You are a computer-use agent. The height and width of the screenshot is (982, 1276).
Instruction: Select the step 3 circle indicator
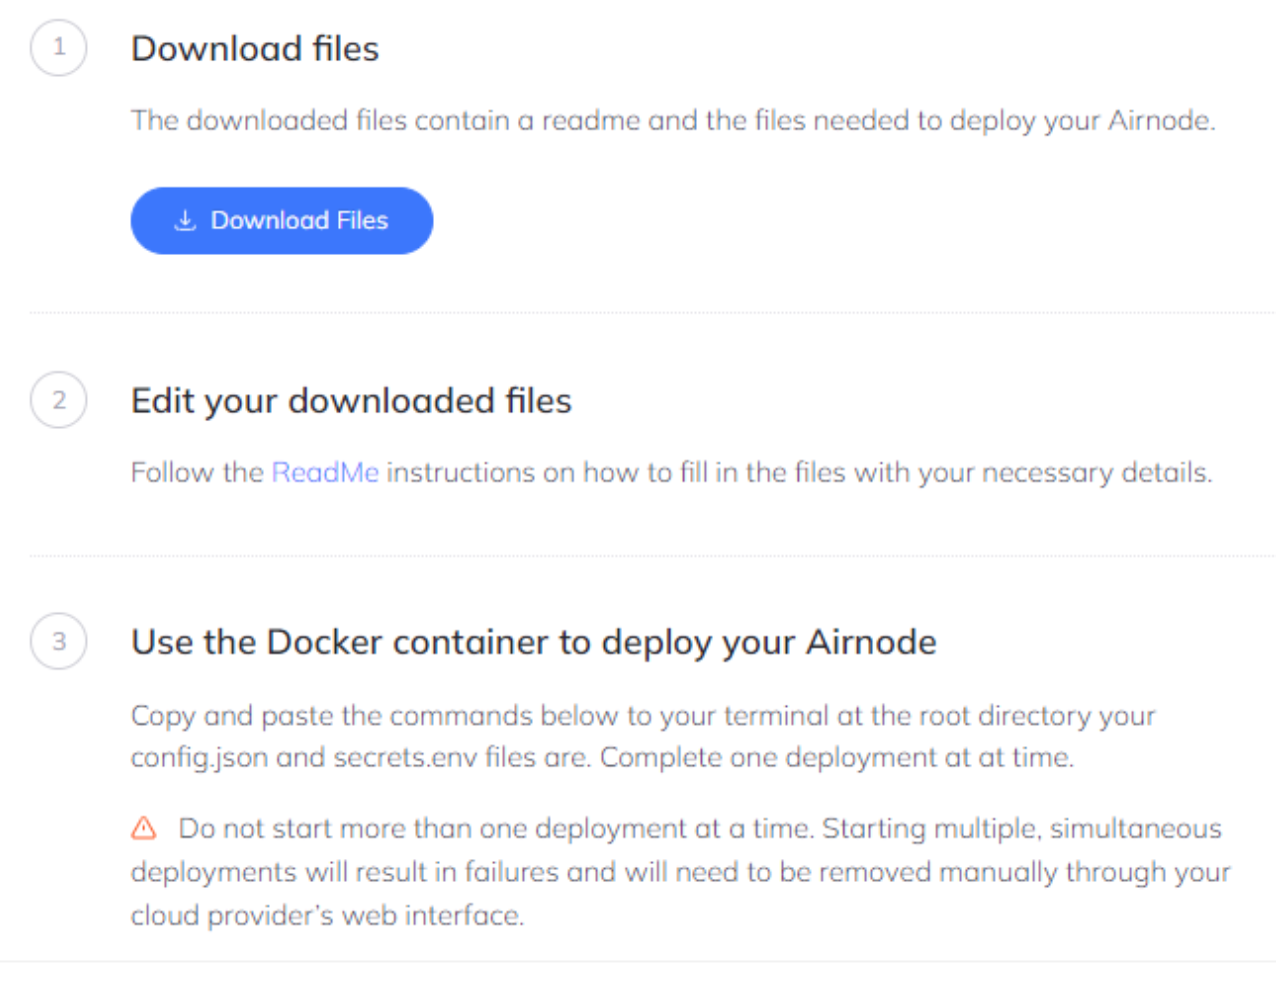click(x=59, y=641)
